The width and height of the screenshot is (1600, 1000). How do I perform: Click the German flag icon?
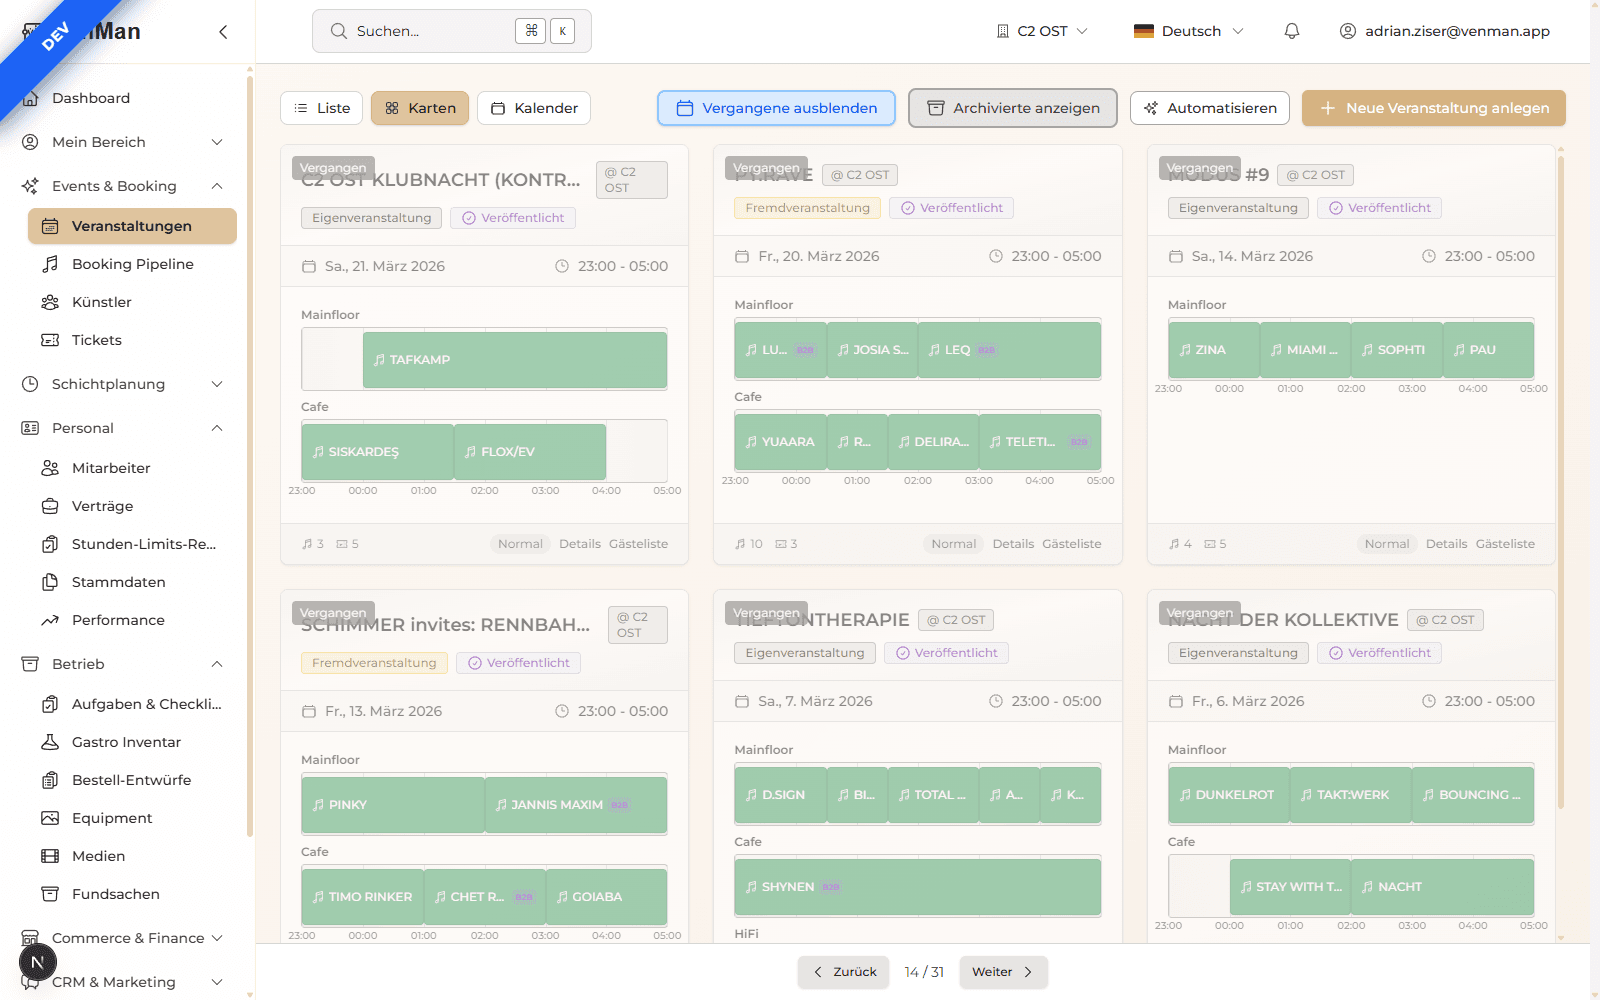(1144, 31)
